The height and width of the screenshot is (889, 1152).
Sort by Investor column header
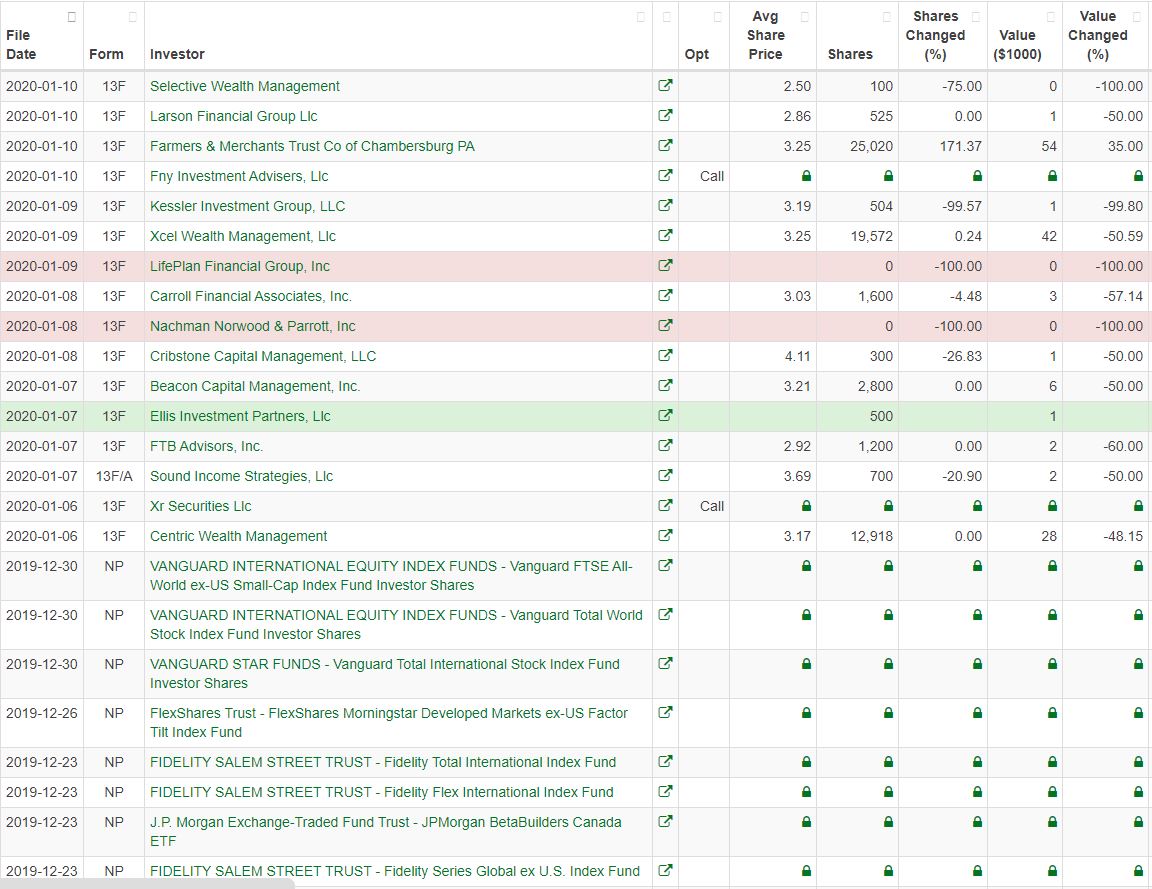click(398, 36)
